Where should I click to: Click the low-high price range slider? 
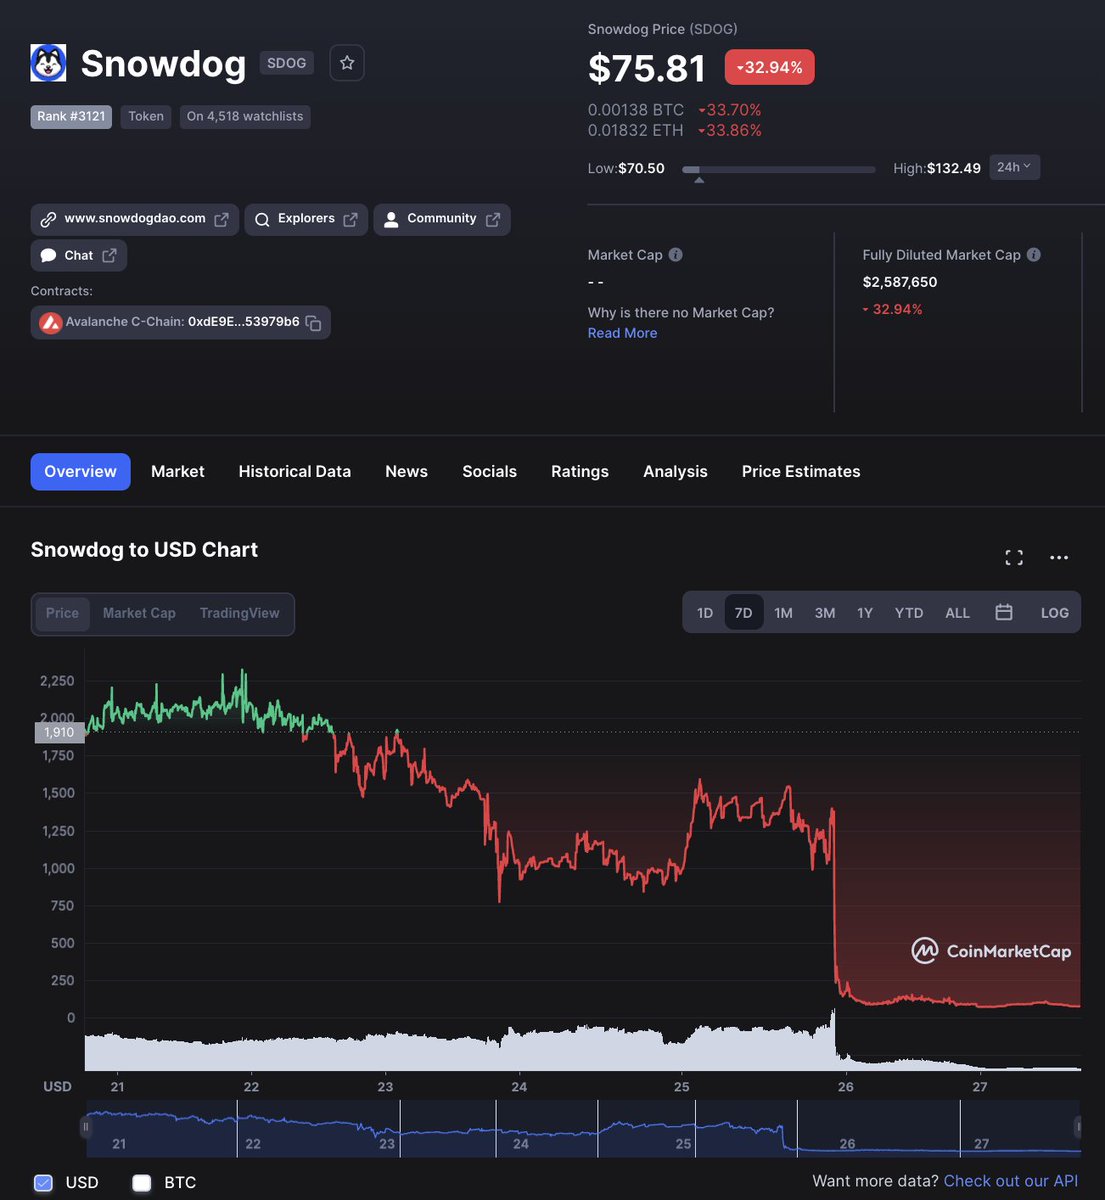coord(778,171)
